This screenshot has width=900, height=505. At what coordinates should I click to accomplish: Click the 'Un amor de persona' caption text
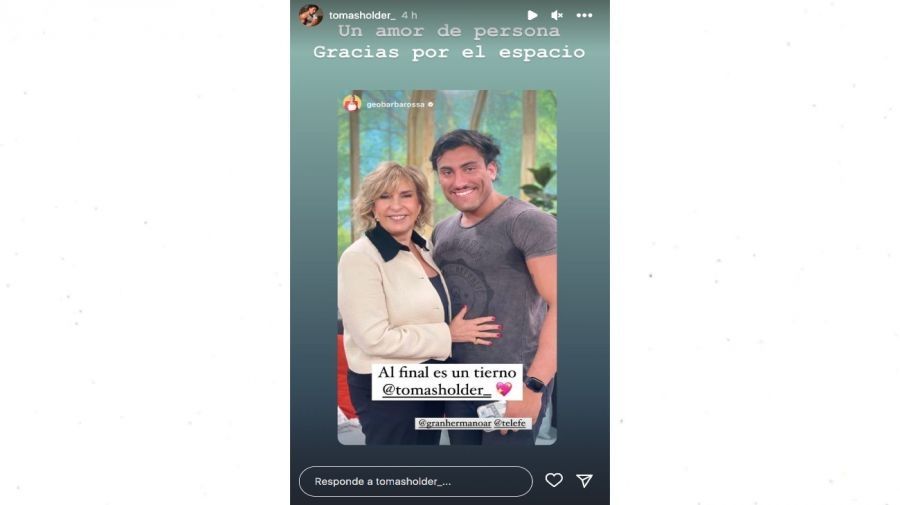point(449,31)
